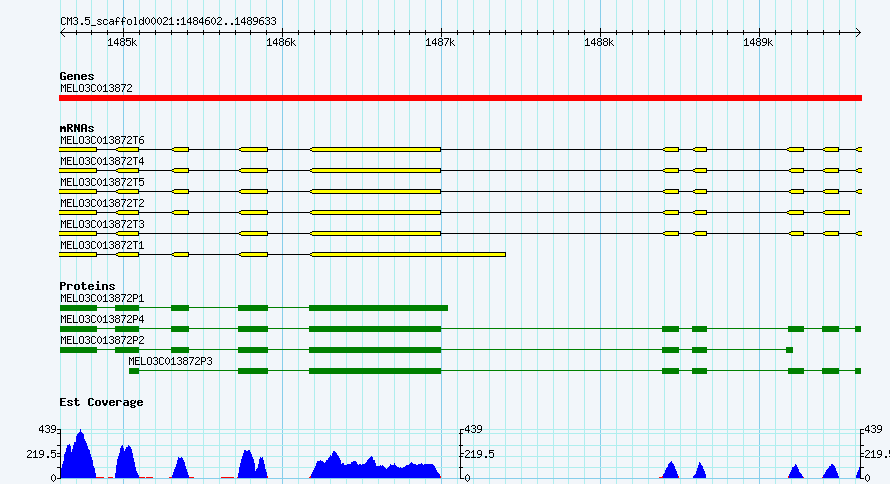Select the MELO3C013872T4 transcript label
The height and width of the screenshot is (484, 890).
[x=102, y=161]
